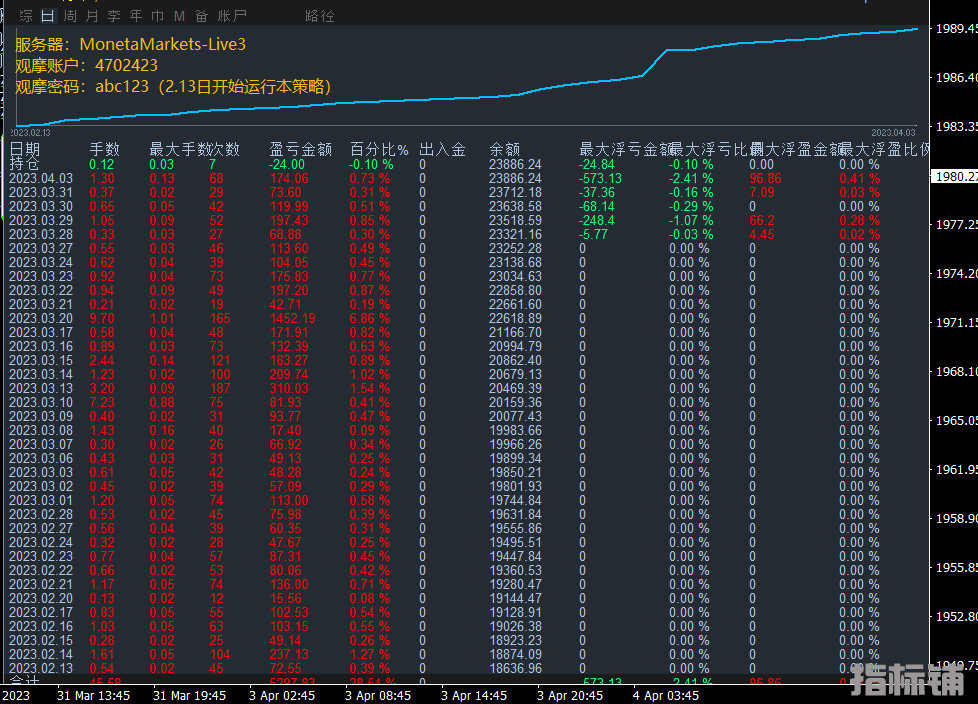Select the 持仓 open positions row label
This screenshot has width=978, height=704.
coord(25,163)
